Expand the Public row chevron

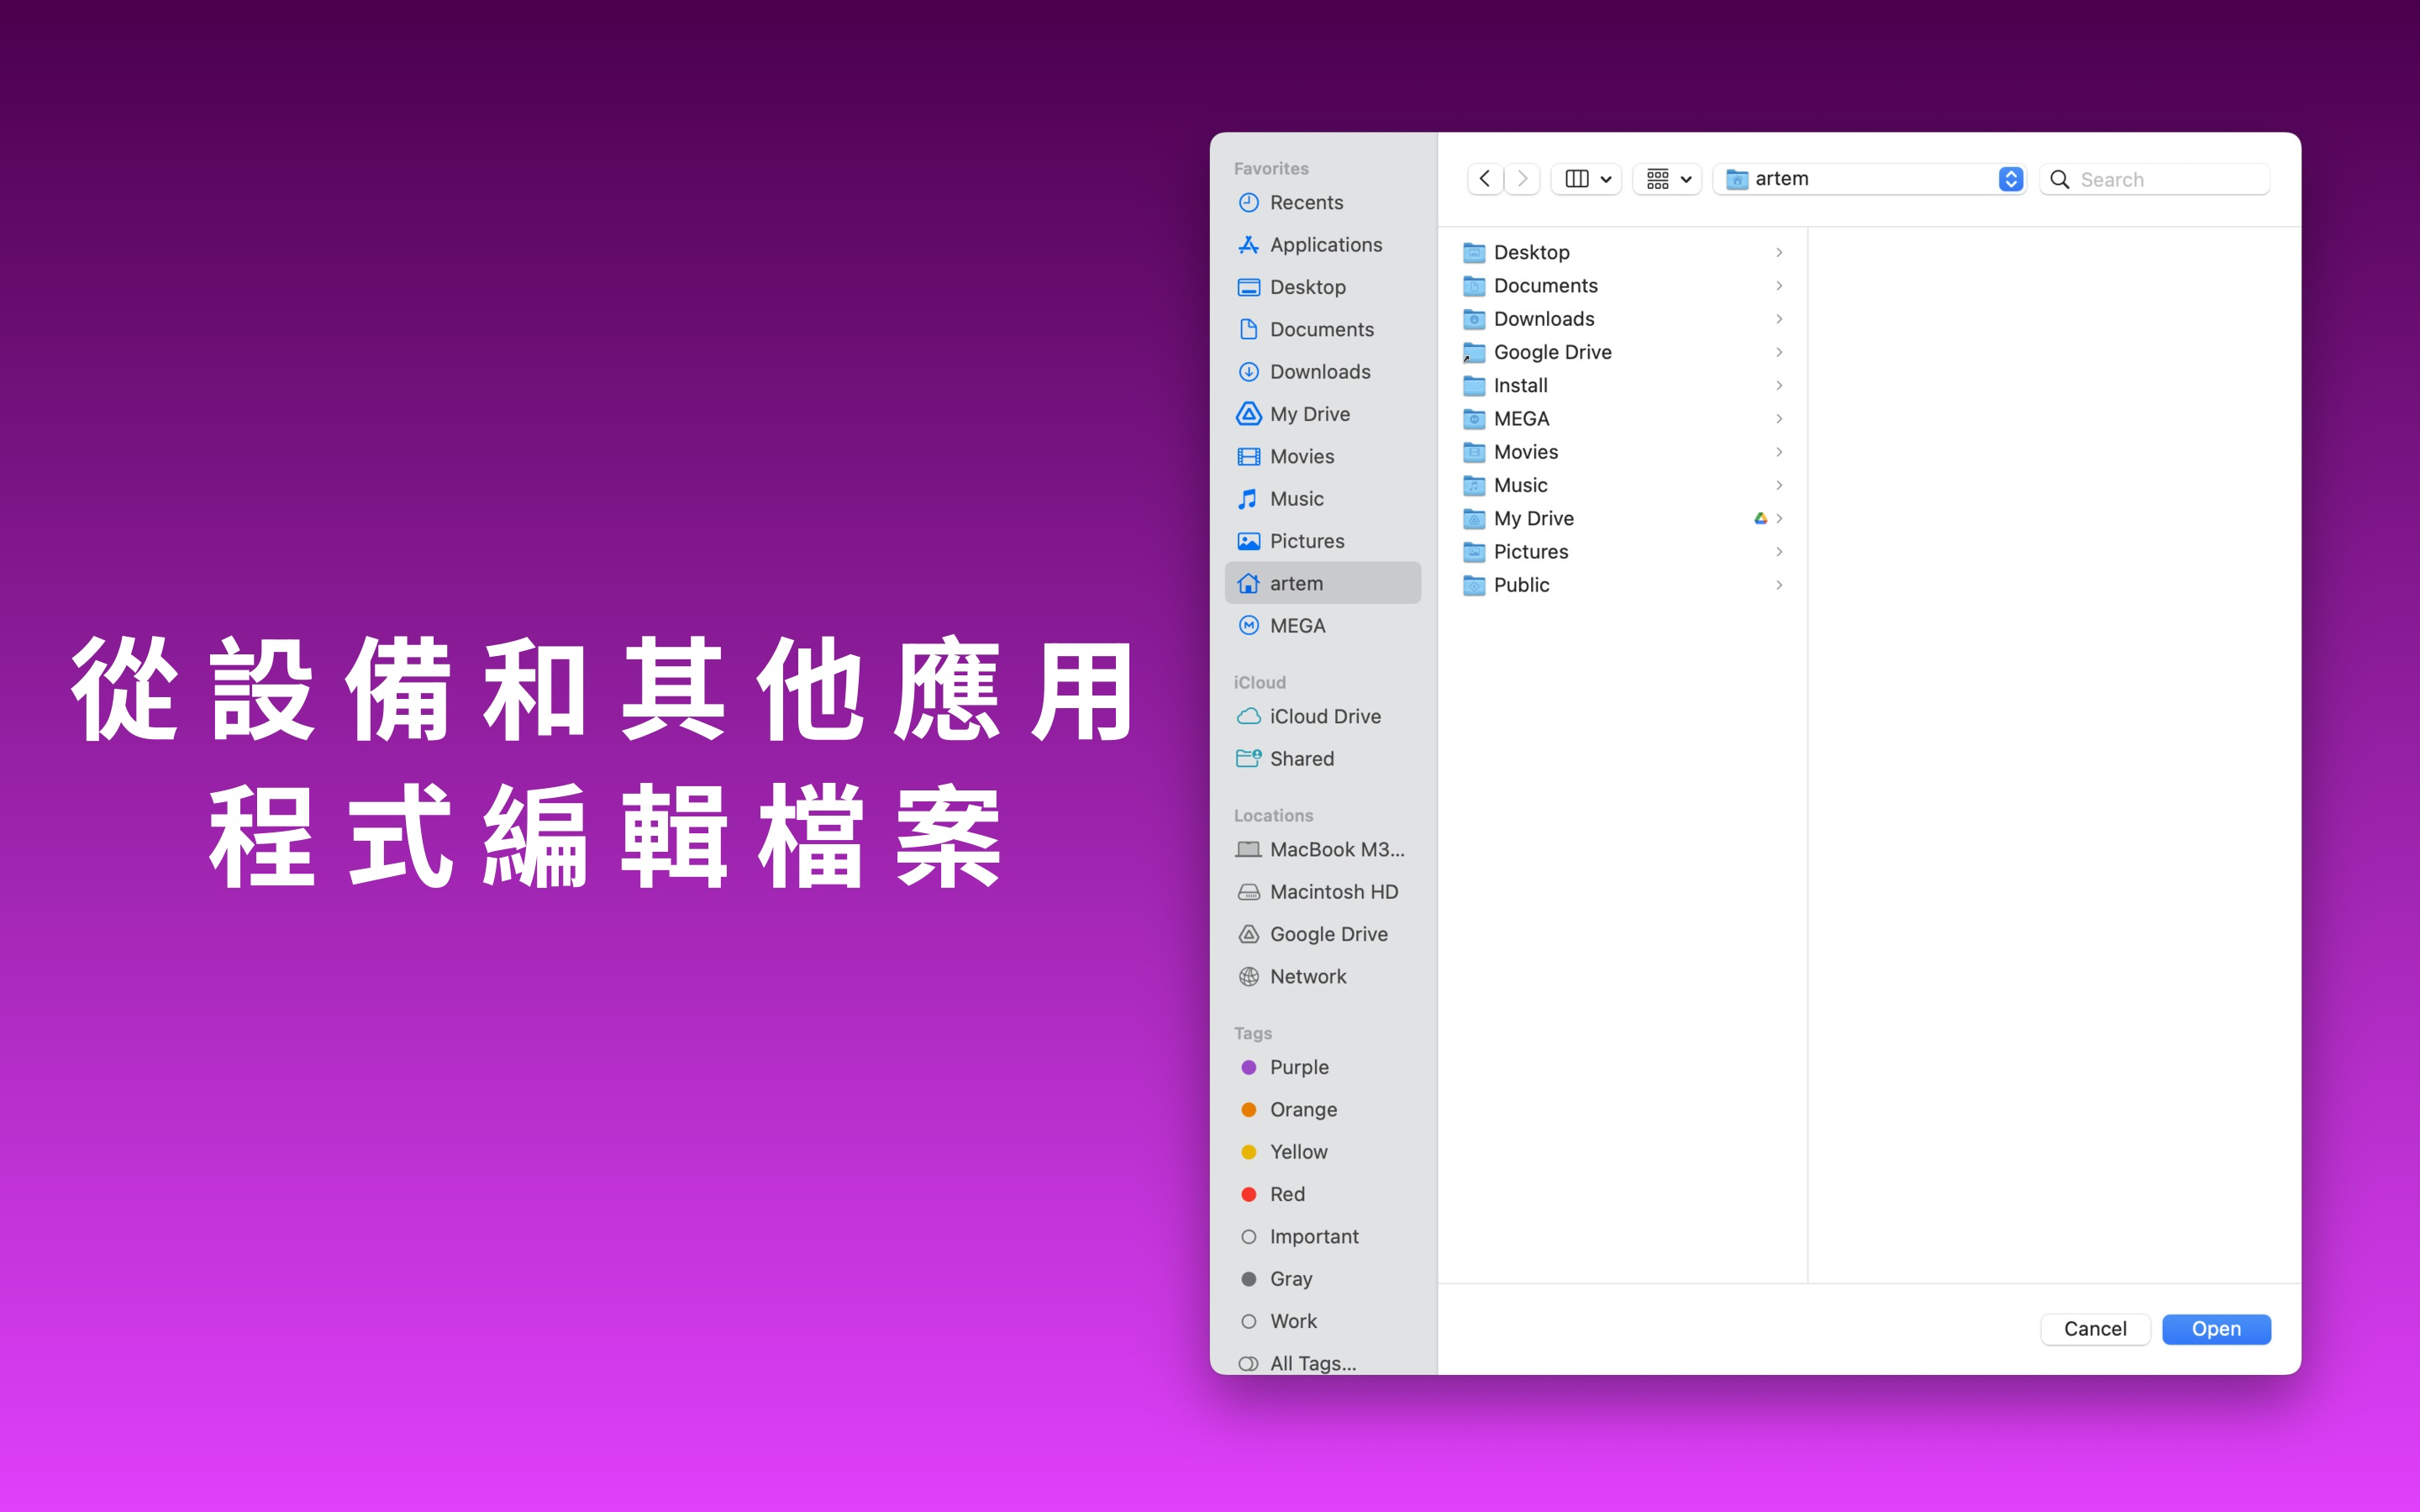(x=1779, y=585)
